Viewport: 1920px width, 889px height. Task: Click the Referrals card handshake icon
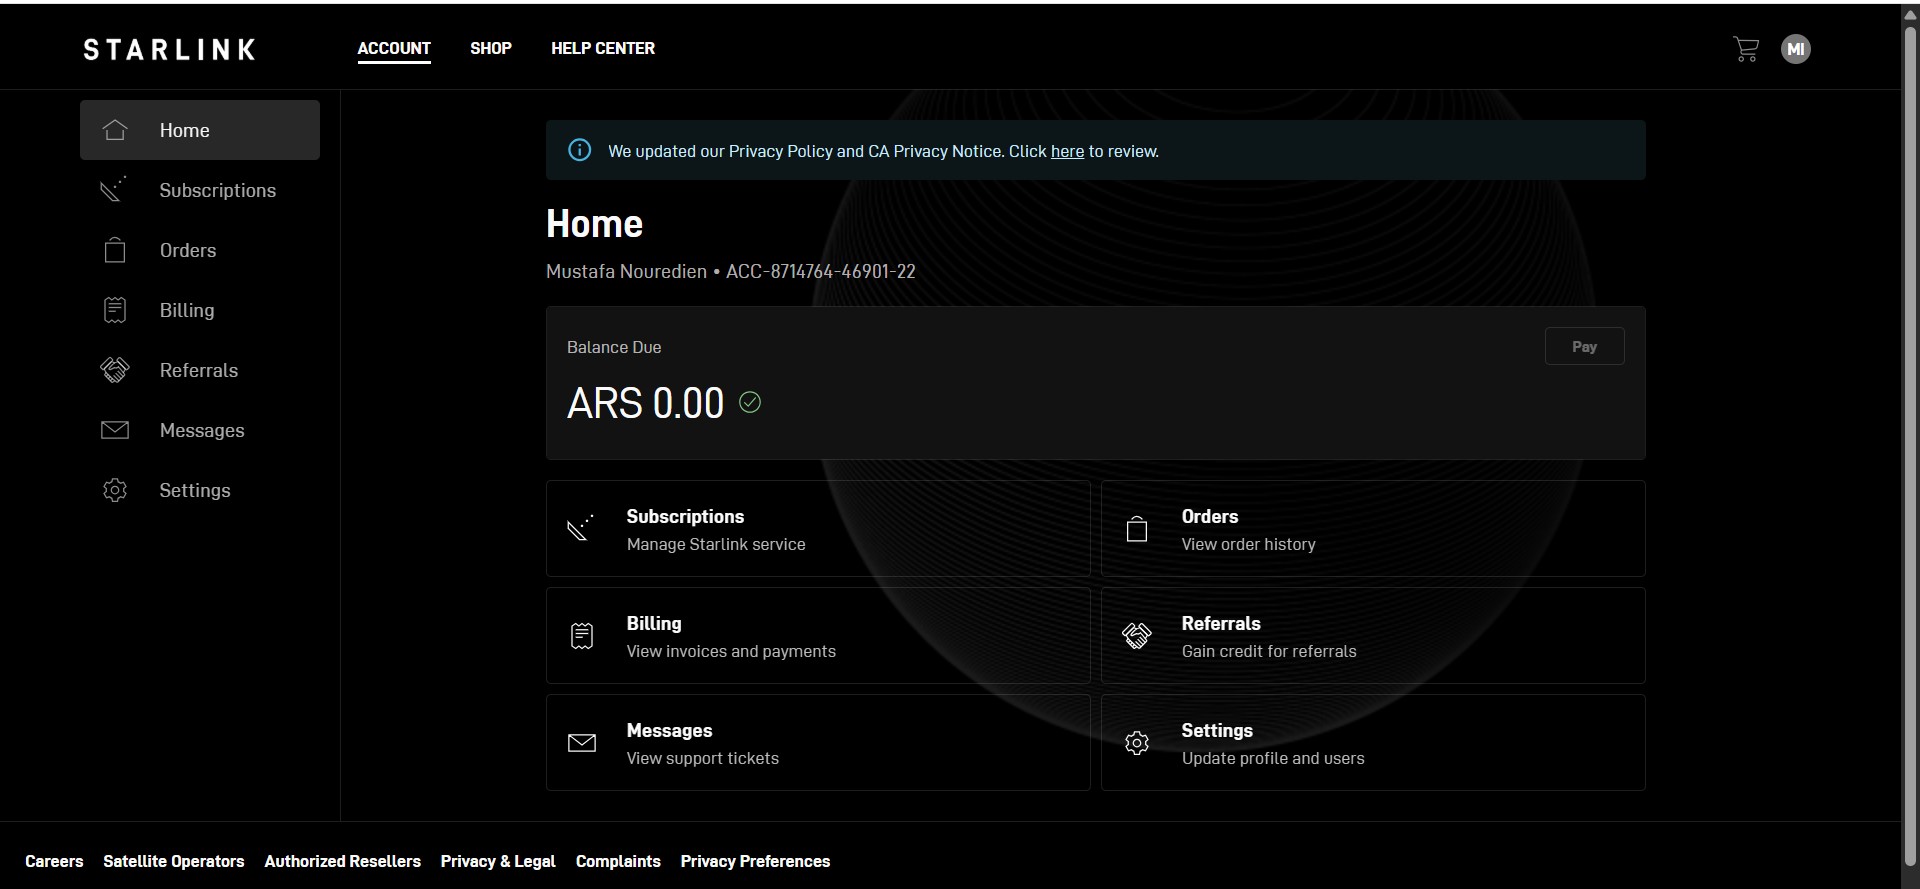pyautogui.click(x=1137, y=636)
